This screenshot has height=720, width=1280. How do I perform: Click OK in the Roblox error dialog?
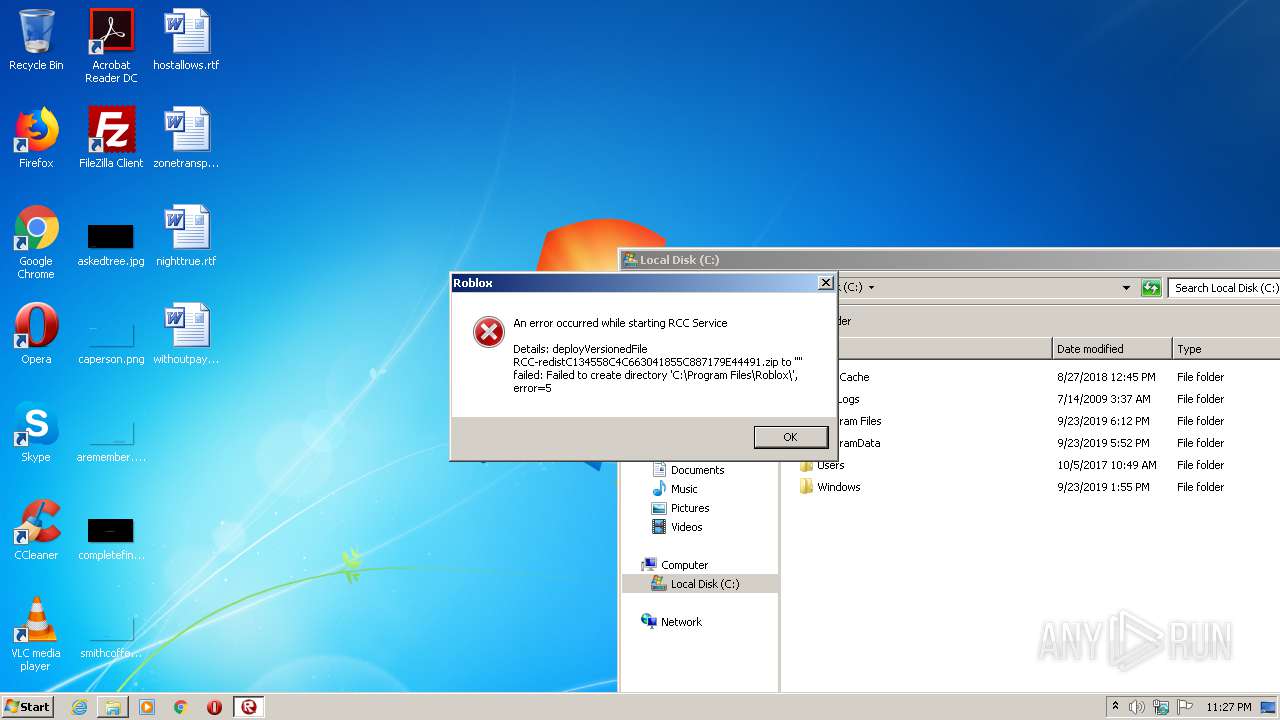(790, 437)
